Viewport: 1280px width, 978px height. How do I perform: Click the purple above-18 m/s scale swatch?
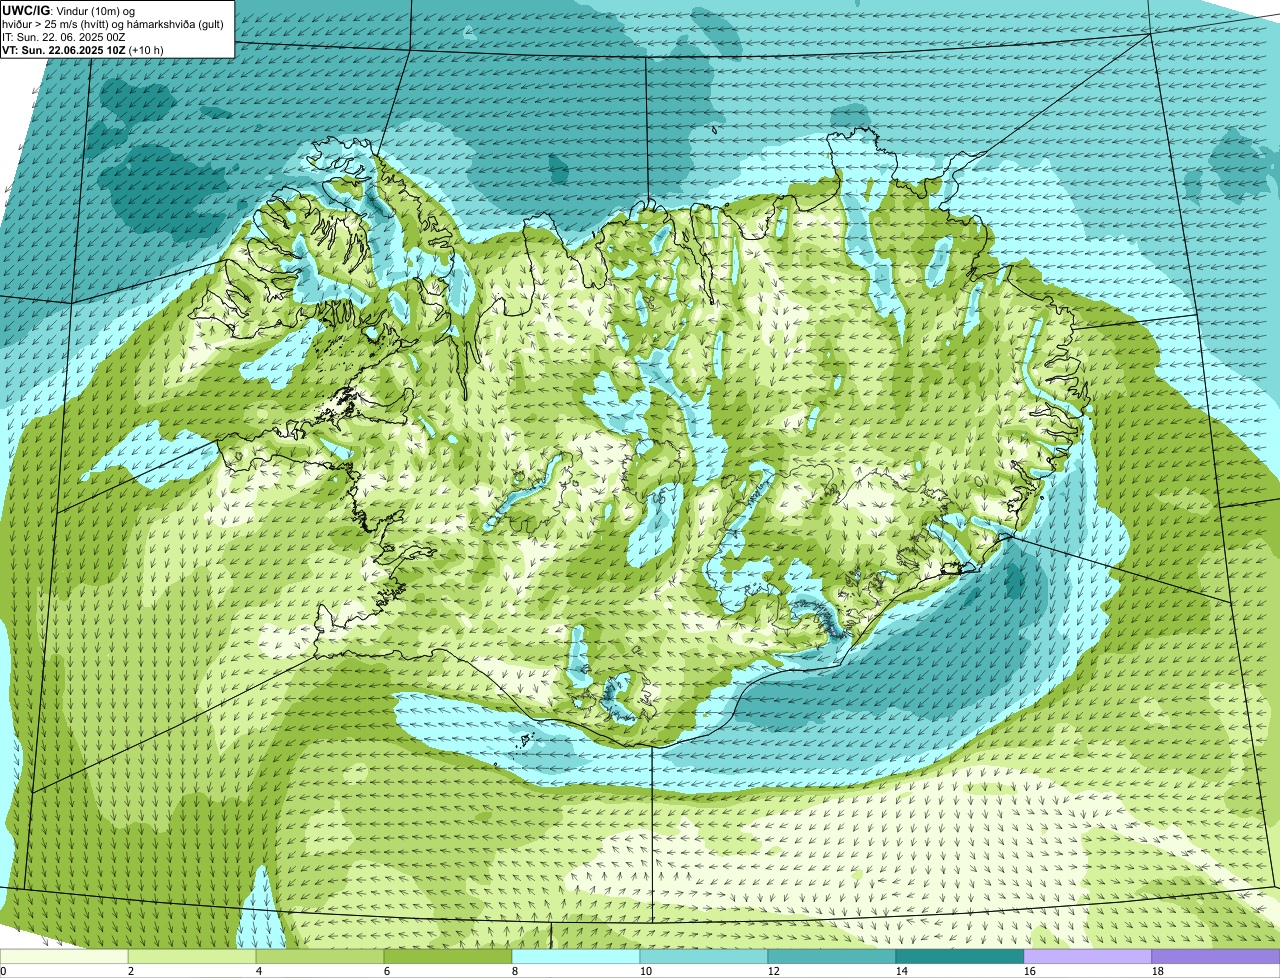click(x=1216, y=956)
